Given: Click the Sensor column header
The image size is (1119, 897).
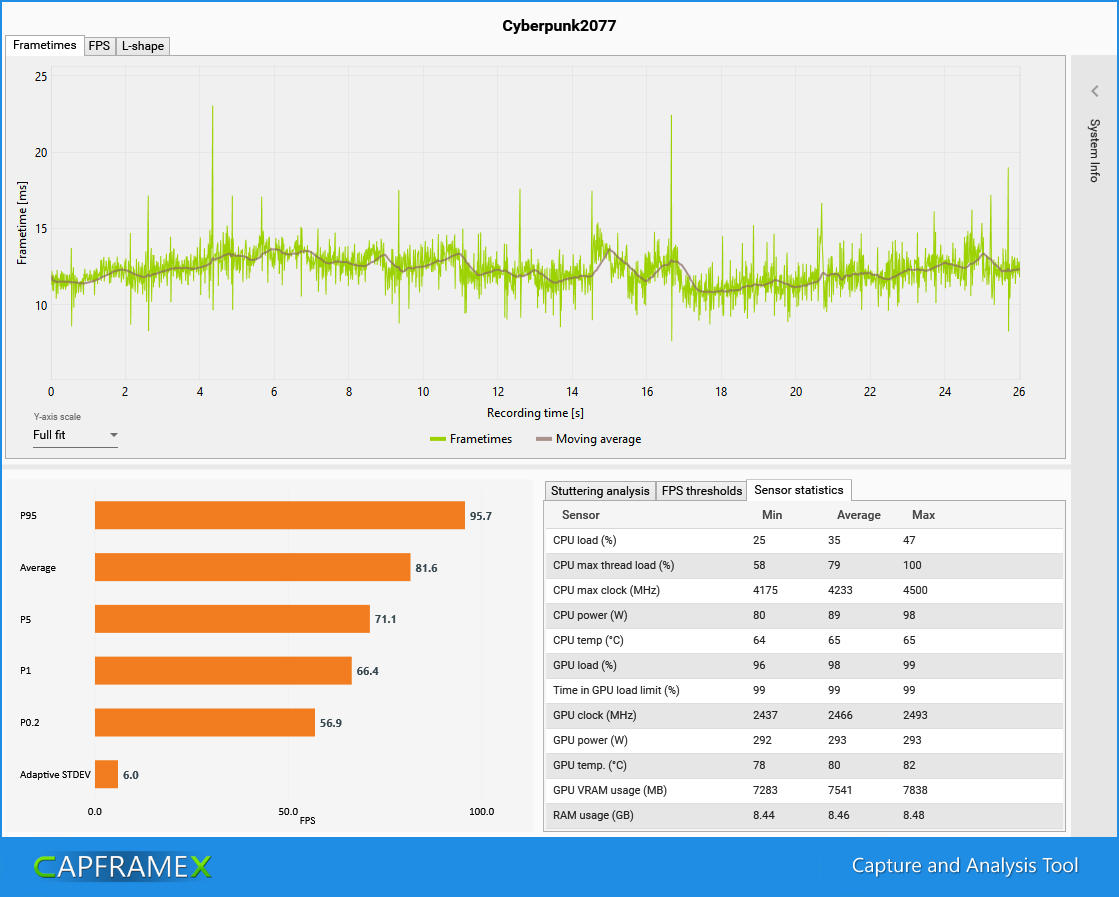Looking at the screenshot, I should [580, 515].
